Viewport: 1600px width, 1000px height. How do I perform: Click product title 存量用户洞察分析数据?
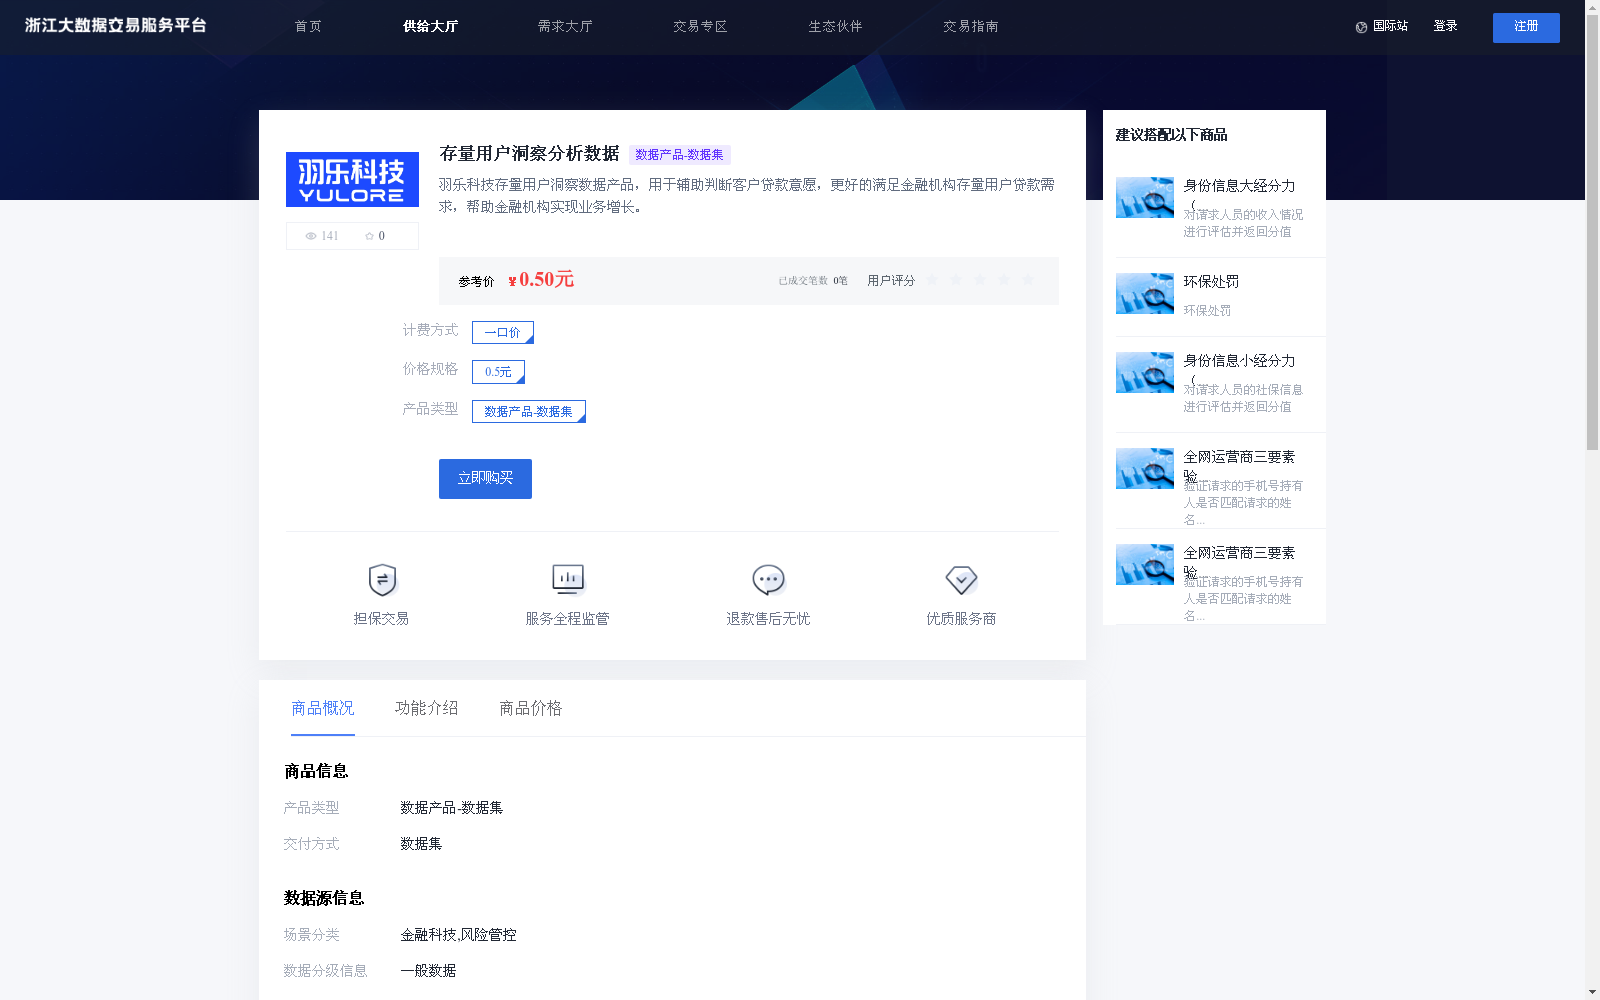(x=529, y=154)
